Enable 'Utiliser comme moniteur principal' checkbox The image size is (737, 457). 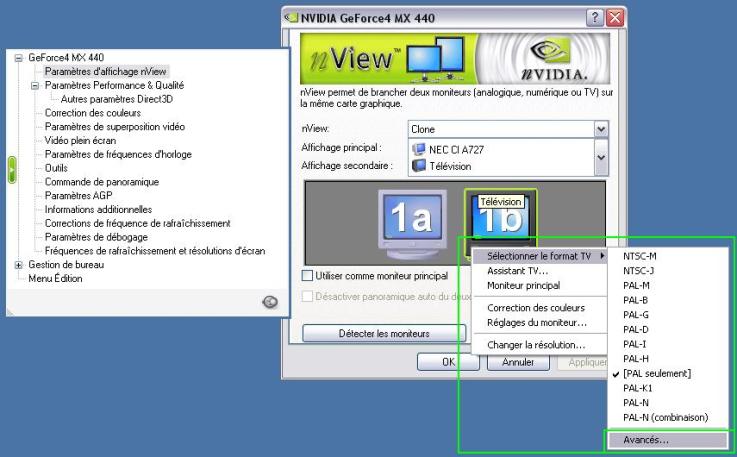tap(308, 275)
